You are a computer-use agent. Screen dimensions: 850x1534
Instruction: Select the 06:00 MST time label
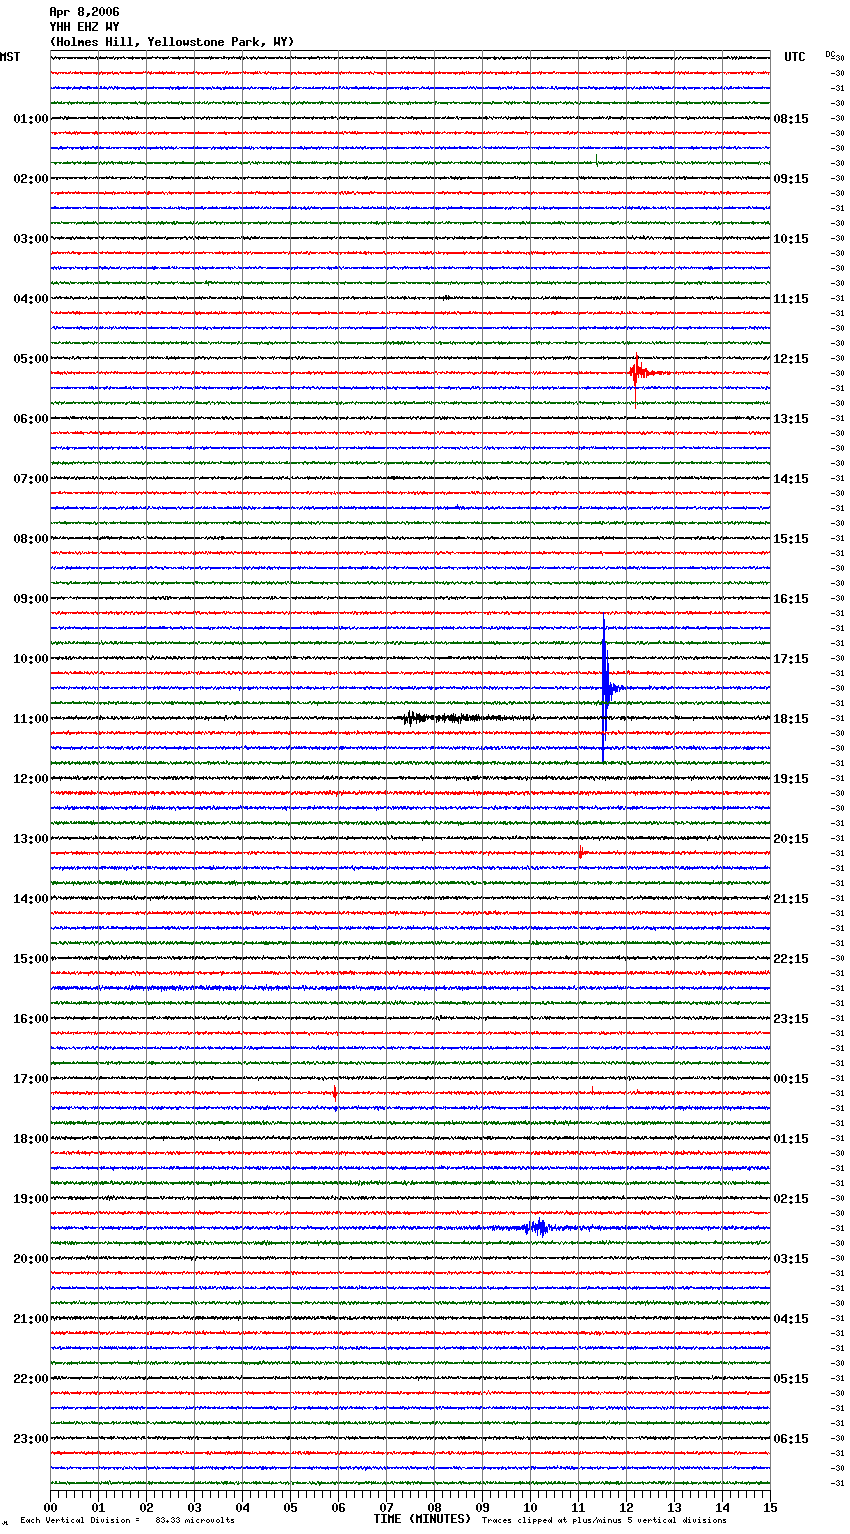(x=30, y=419)
